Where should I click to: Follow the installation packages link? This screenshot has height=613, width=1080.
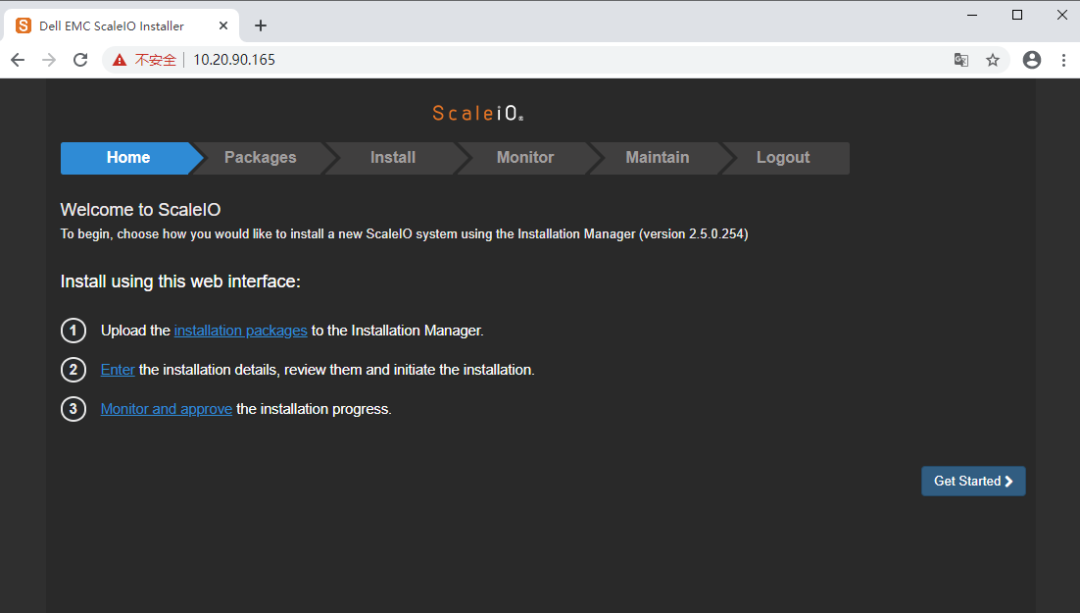pos(240,331)
